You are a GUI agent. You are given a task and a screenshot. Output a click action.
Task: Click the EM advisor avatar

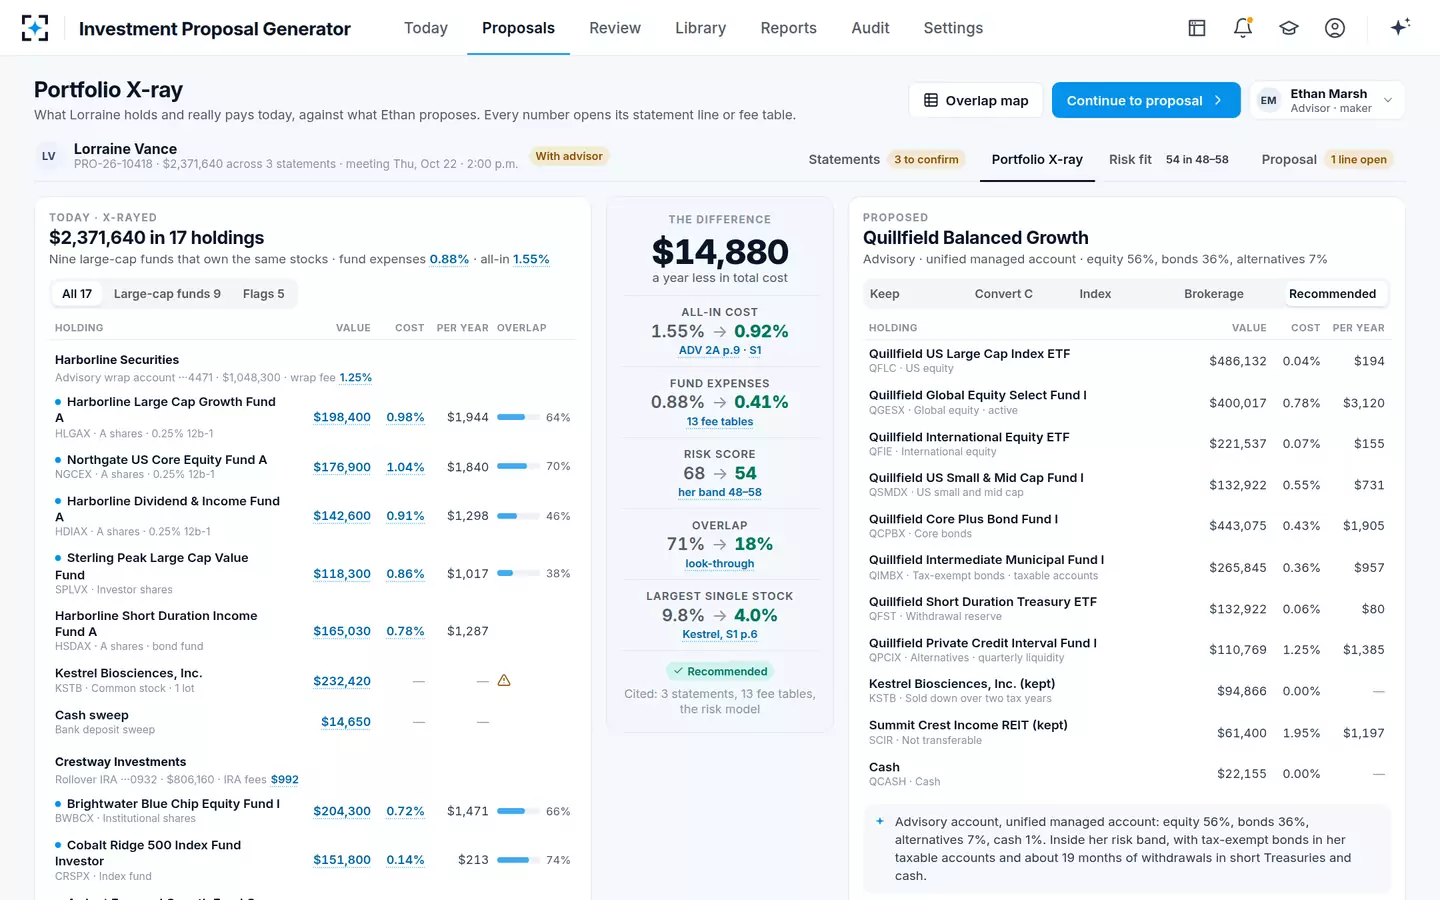point(1268,100)
